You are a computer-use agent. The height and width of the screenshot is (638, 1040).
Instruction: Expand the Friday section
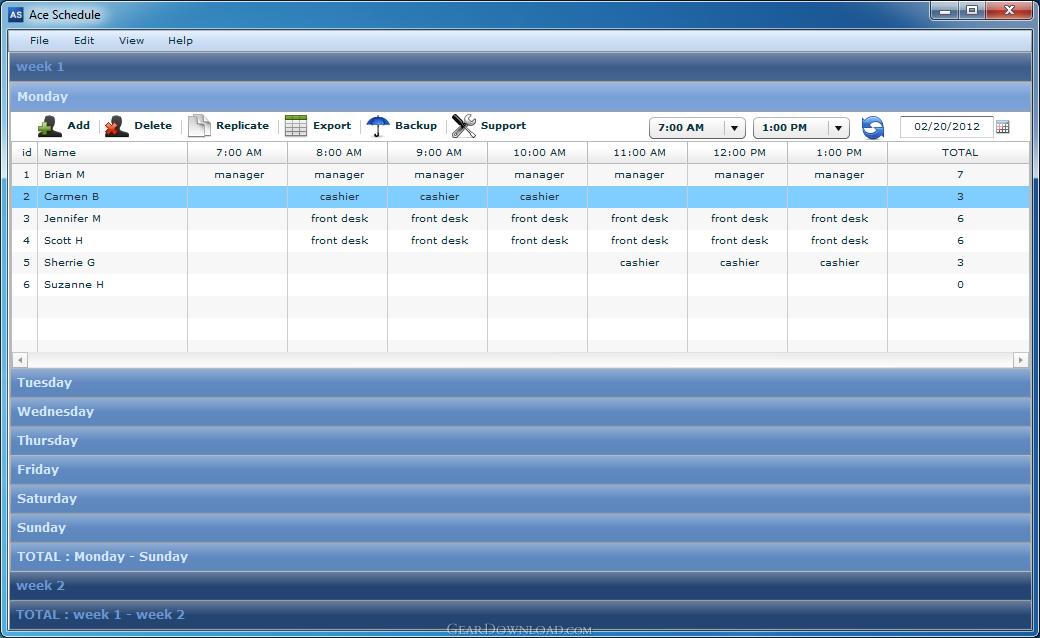tap(520, 470)
